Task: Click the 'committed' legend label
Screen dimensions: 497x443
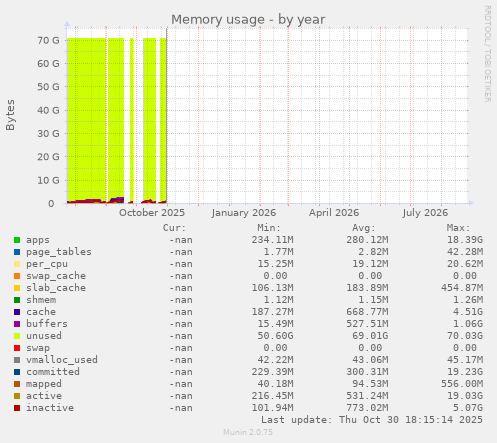Action: coord(53,372)
